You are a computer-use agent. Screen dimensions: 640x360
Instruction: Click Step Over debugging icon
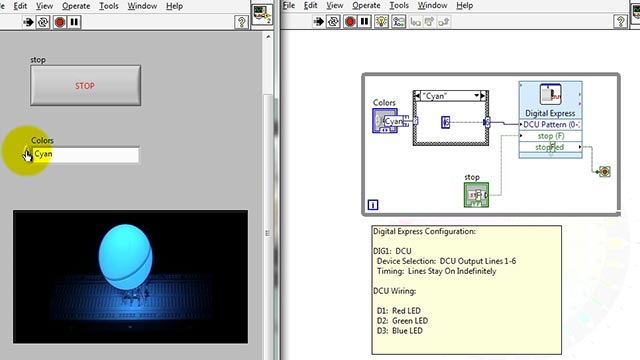[x=429, y=22]
